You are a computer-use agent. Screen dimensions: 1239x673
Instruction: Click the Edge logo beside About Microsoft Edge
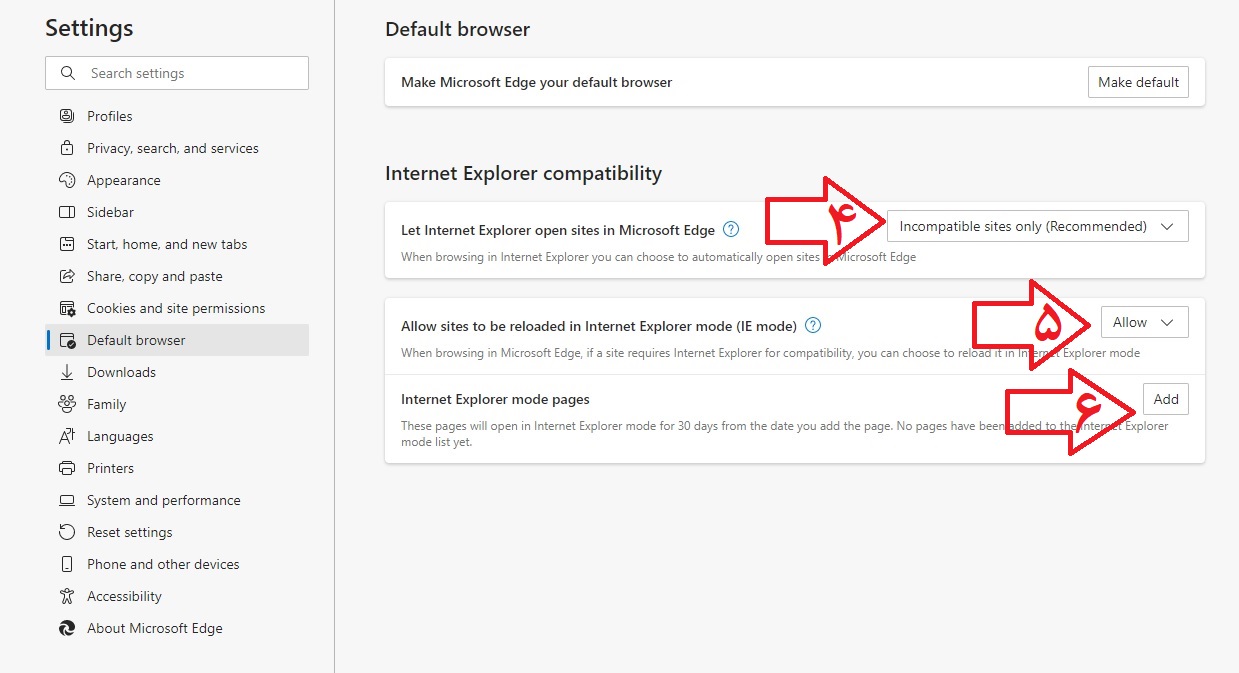pos(67,628)
